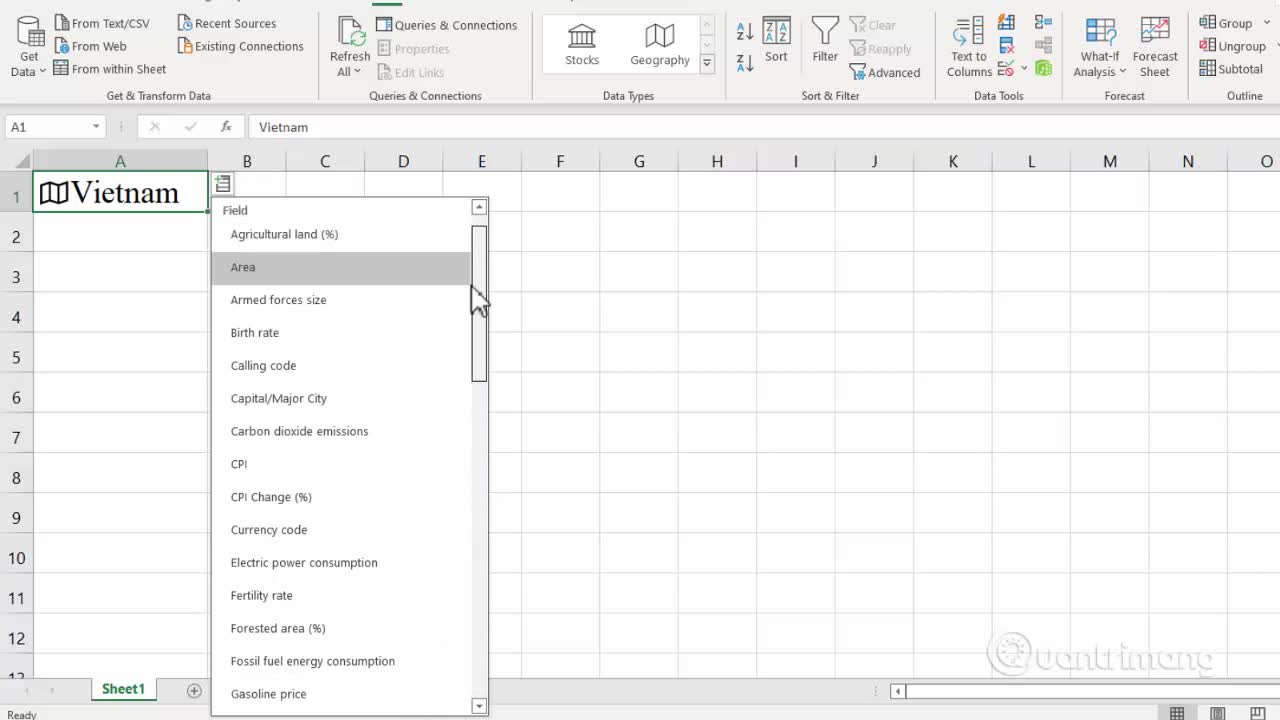Open What-If Analysis menu

tap(1100, 47)
